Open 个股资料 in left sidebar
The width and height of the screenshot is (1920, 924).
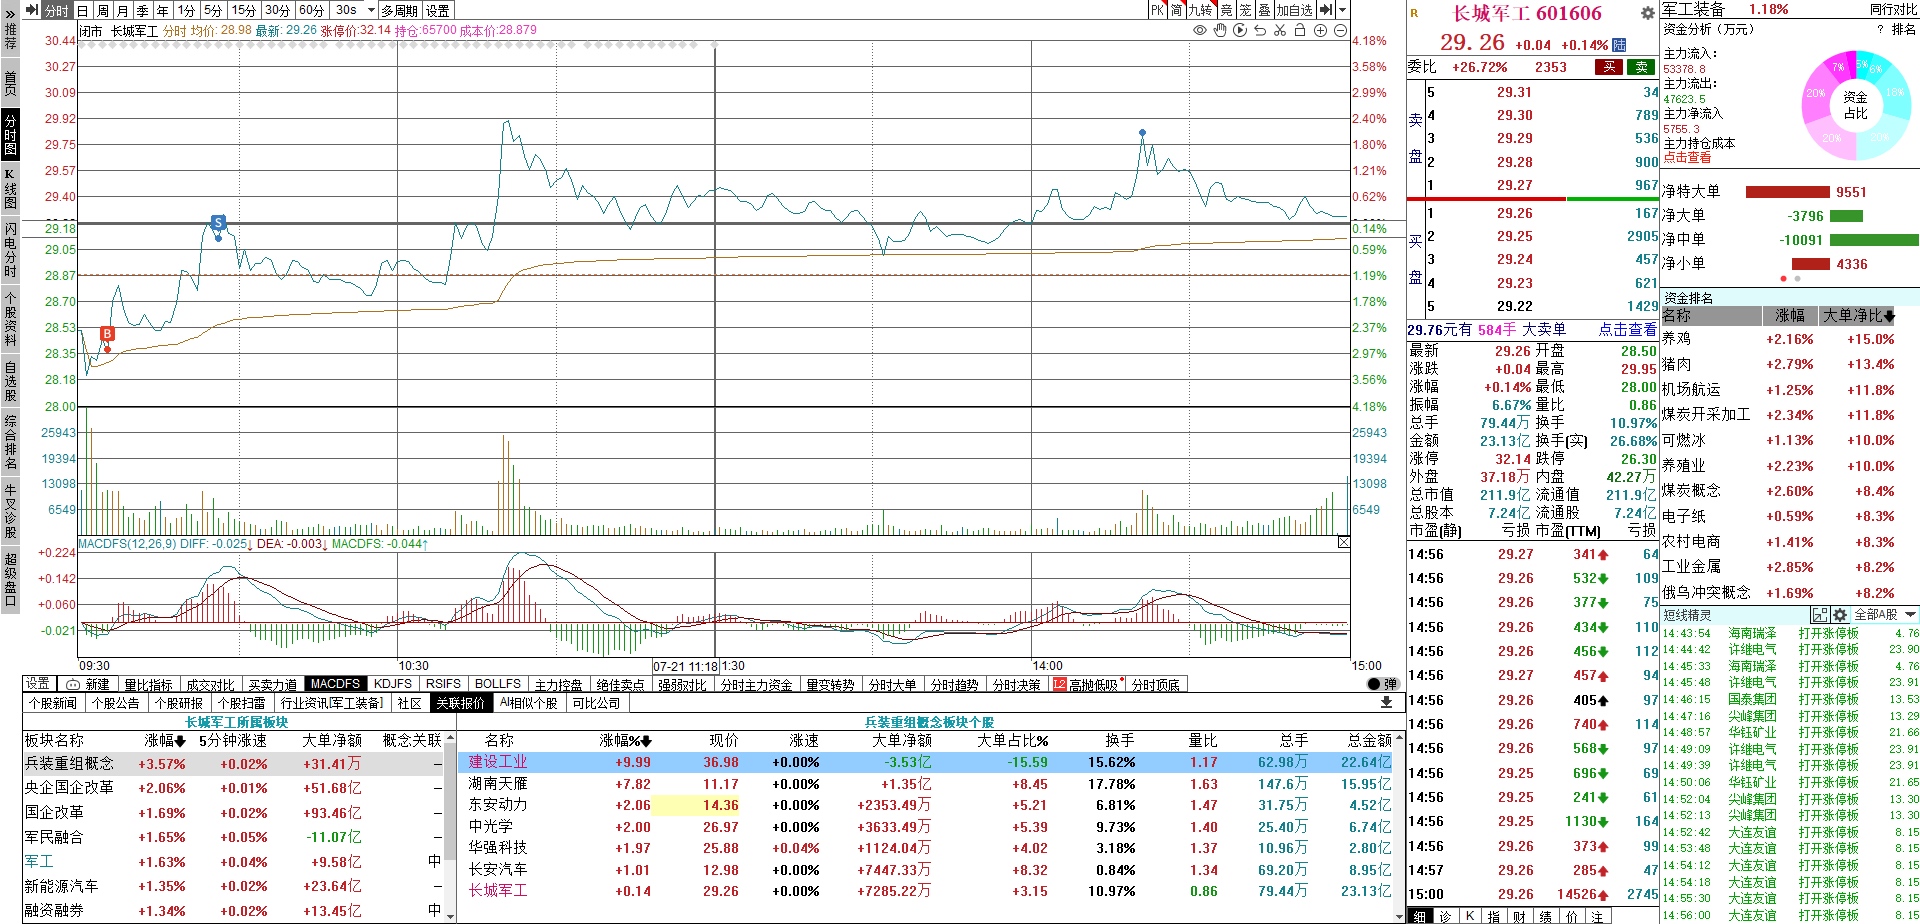coord(10,318)
